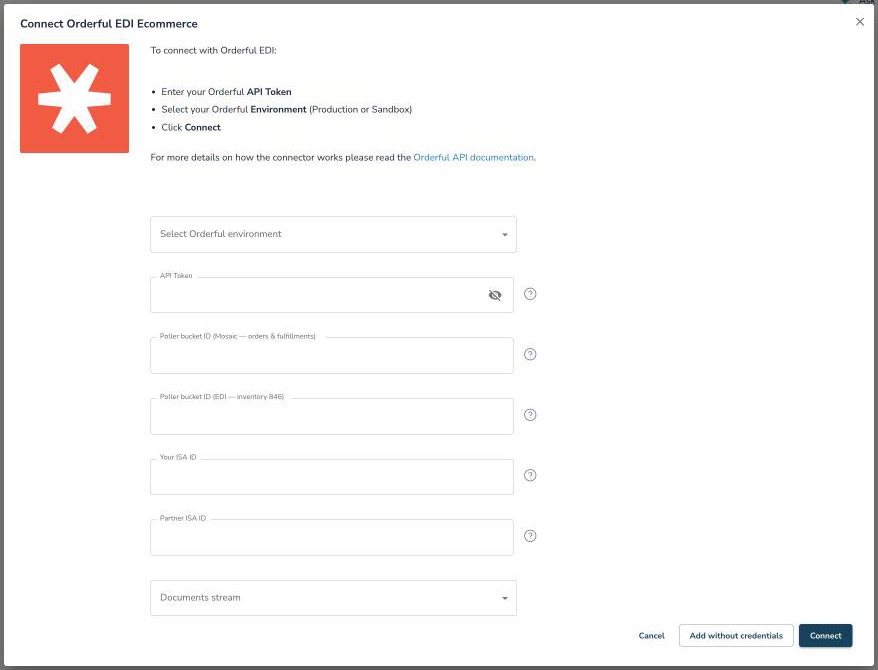The height and width of the screenshot is (670, 878).
Task: Focus the Mosaic orders & fulfillments bucket field
Action: point(331,355)
